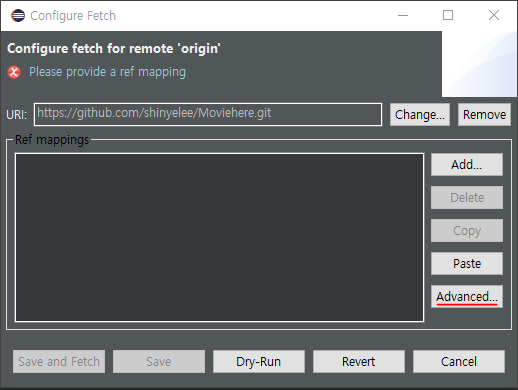The width and height of the screenshot is (518, 390).
Task: Open the Advanced... ref mapping dialog
Action: [467, 296]
